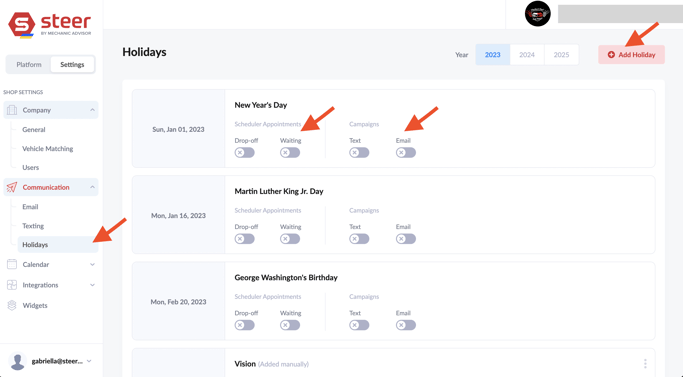Click the Holidays page heading
Viewport: 683px width, 377px height.
[x=144, y=52]
